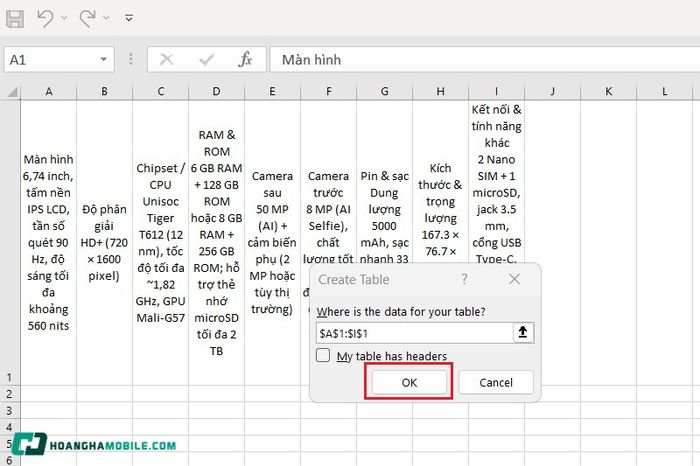Select column F header
The width and height of the screenshot is (700, 466).
click(329, 92)
